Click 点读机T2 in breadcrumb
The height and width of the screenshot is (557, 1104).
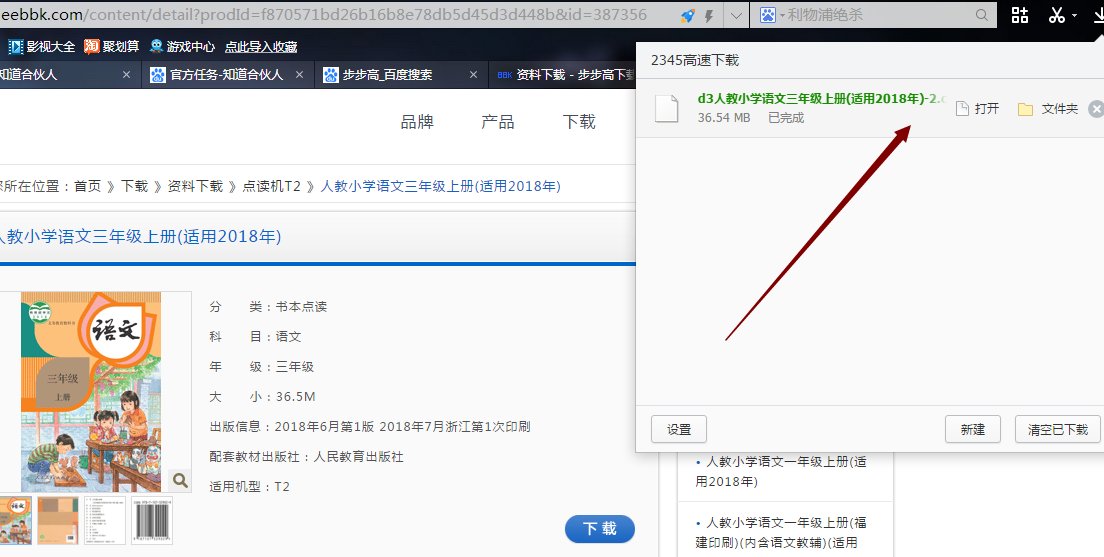[x=272, y=186]
